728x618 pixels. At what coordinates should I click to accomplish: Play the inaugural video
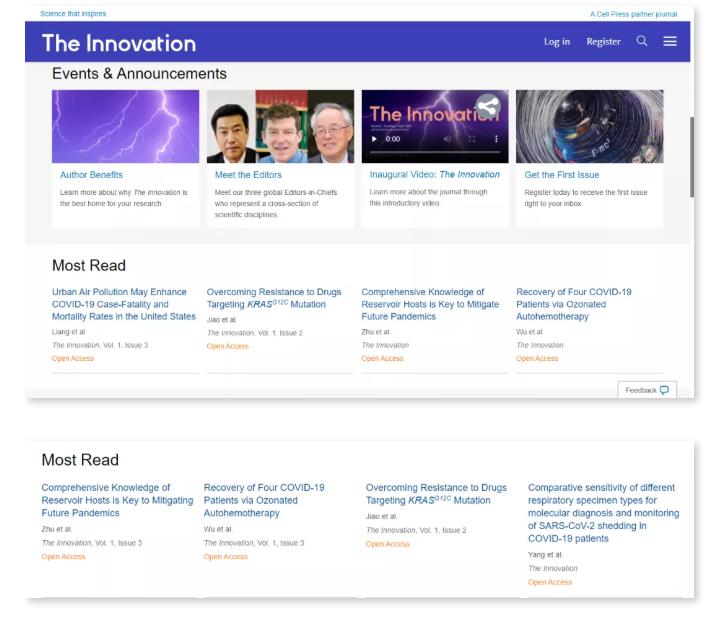tap(374, 139)
